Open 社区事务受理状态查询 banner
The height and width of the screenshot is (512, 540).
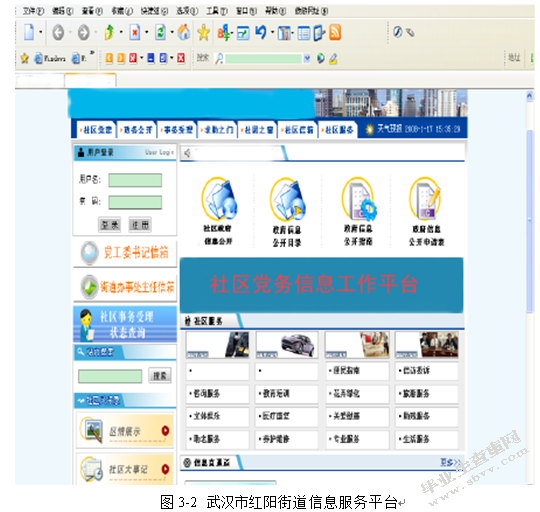click(x=125, y=324)
